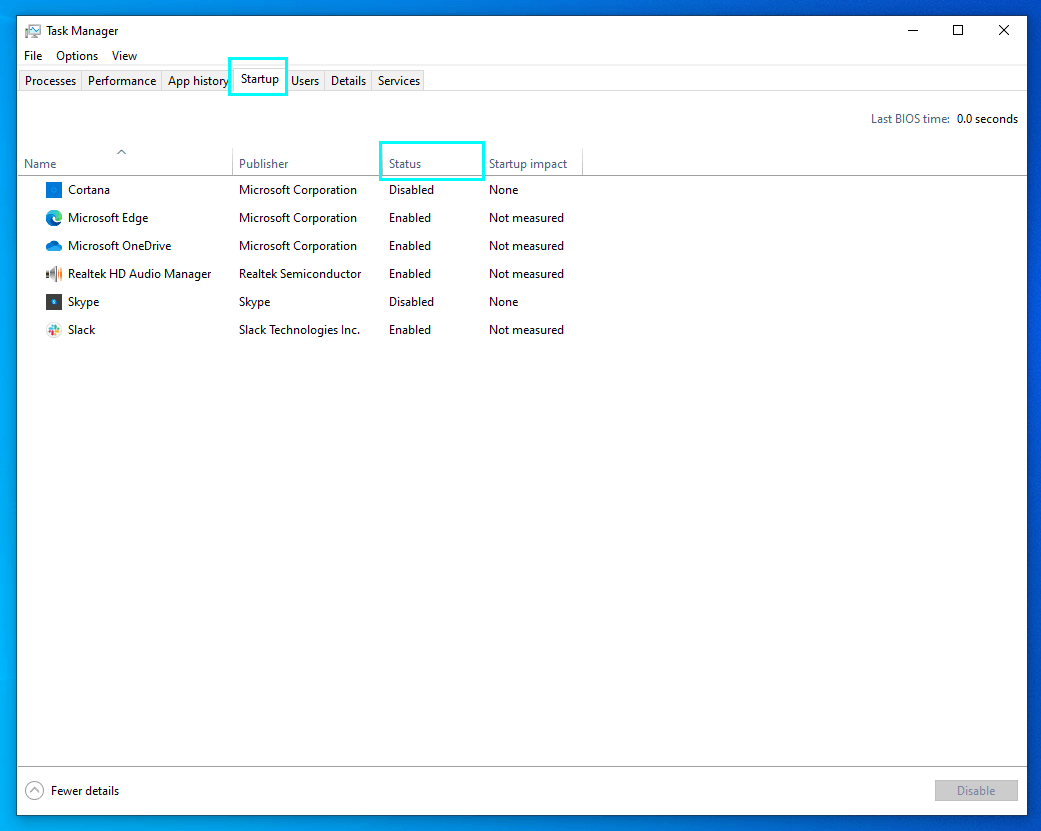Open the Performance tab

pos(121,80)
